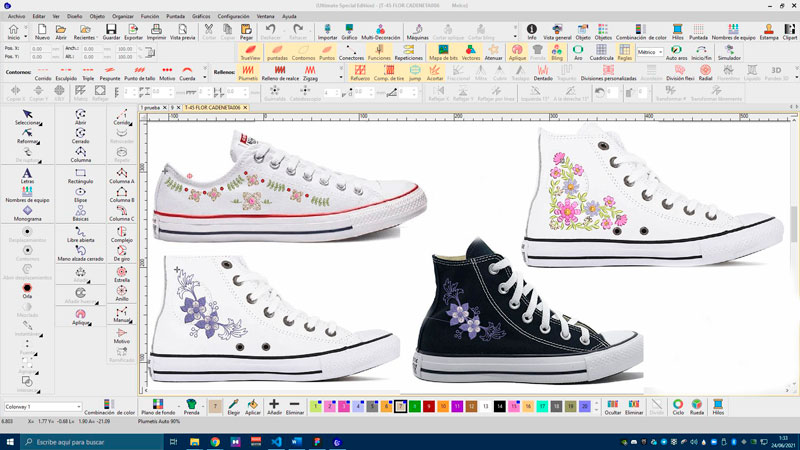Click the Orla border tool
The height and width of the screenshot is (450, 800).
point(27,291)
